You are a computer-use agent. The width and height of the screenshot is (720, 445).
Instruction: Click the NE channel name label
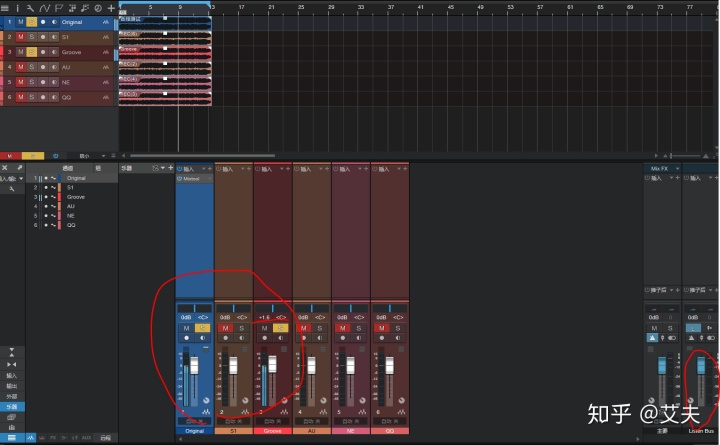[x=350, y=431]
